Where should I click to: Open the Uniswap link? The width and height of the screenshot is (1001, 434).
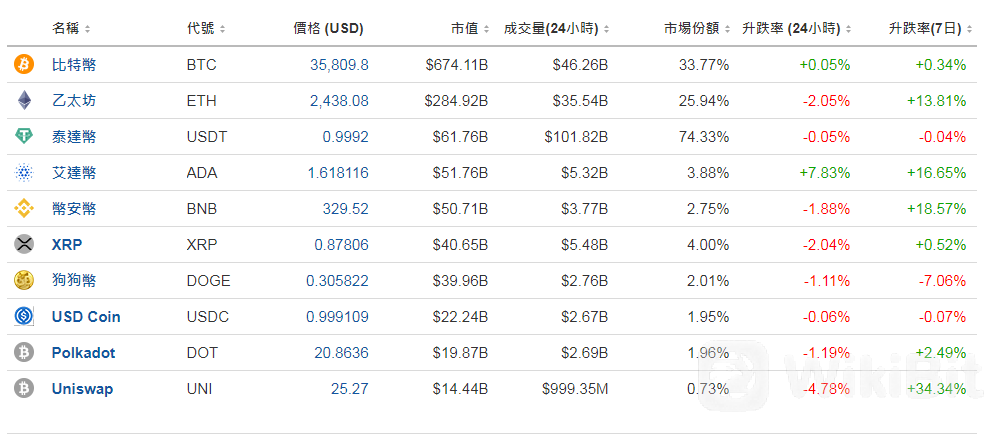coord(82,388)
